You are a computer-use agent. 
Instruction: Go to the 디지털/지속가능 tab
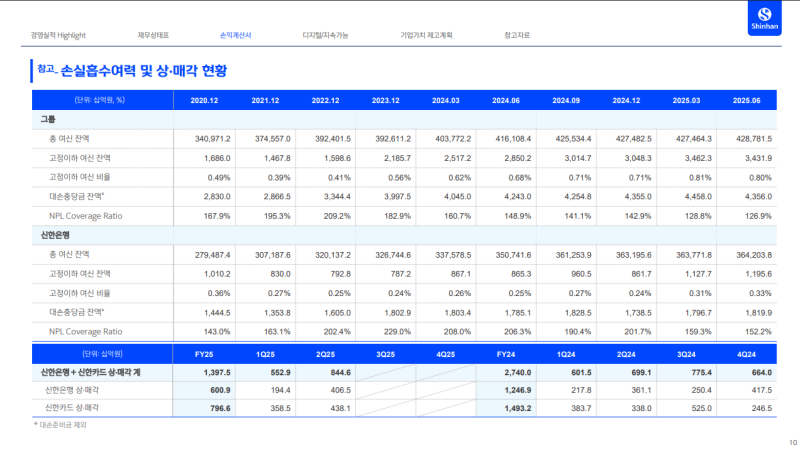tap(325, 35)
